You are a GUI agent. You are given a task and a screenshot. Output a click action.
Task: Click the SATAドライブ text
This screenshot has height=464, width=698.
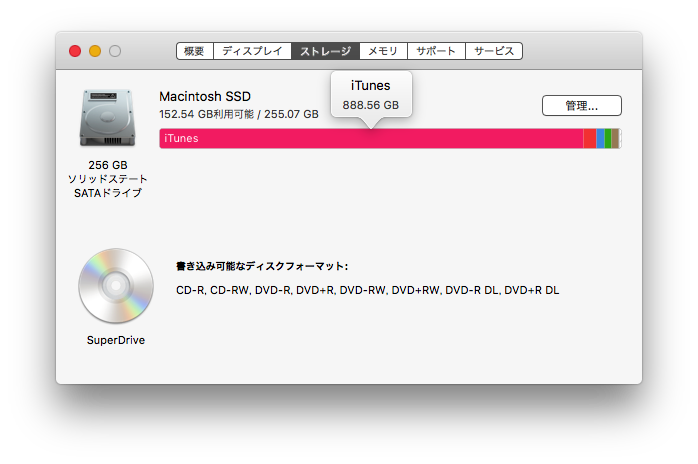pos(108,193)
